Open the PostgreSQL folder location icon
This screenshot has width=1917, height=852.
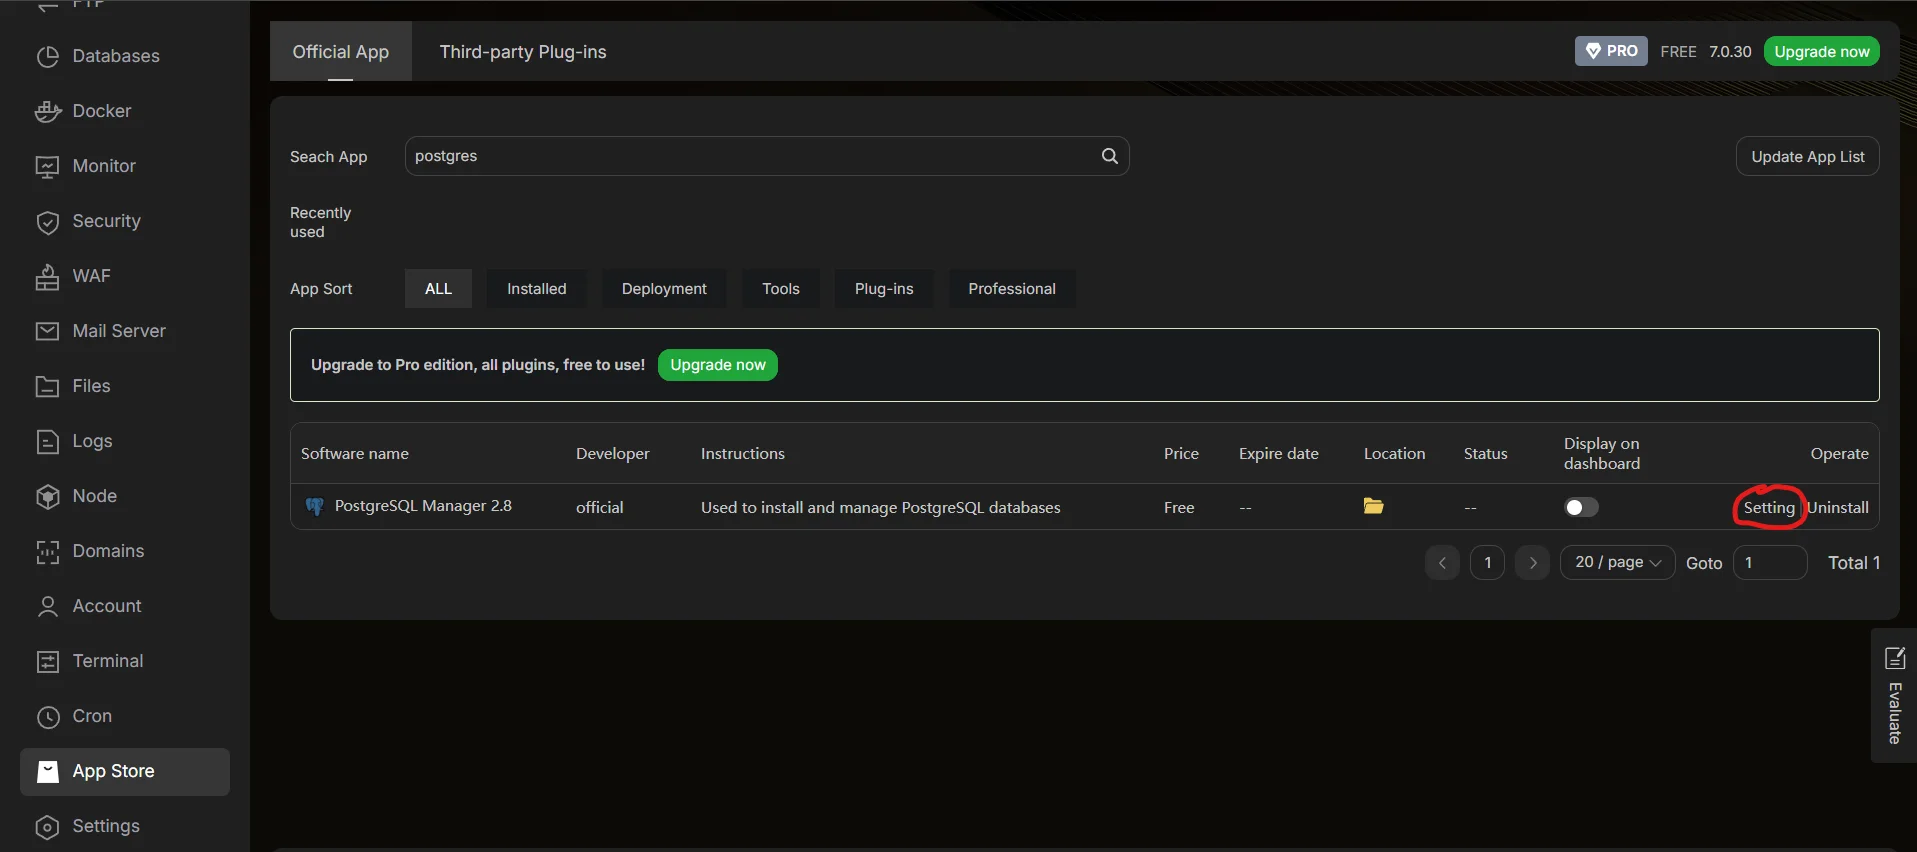pyautogui.click(x=1373, y=507)
